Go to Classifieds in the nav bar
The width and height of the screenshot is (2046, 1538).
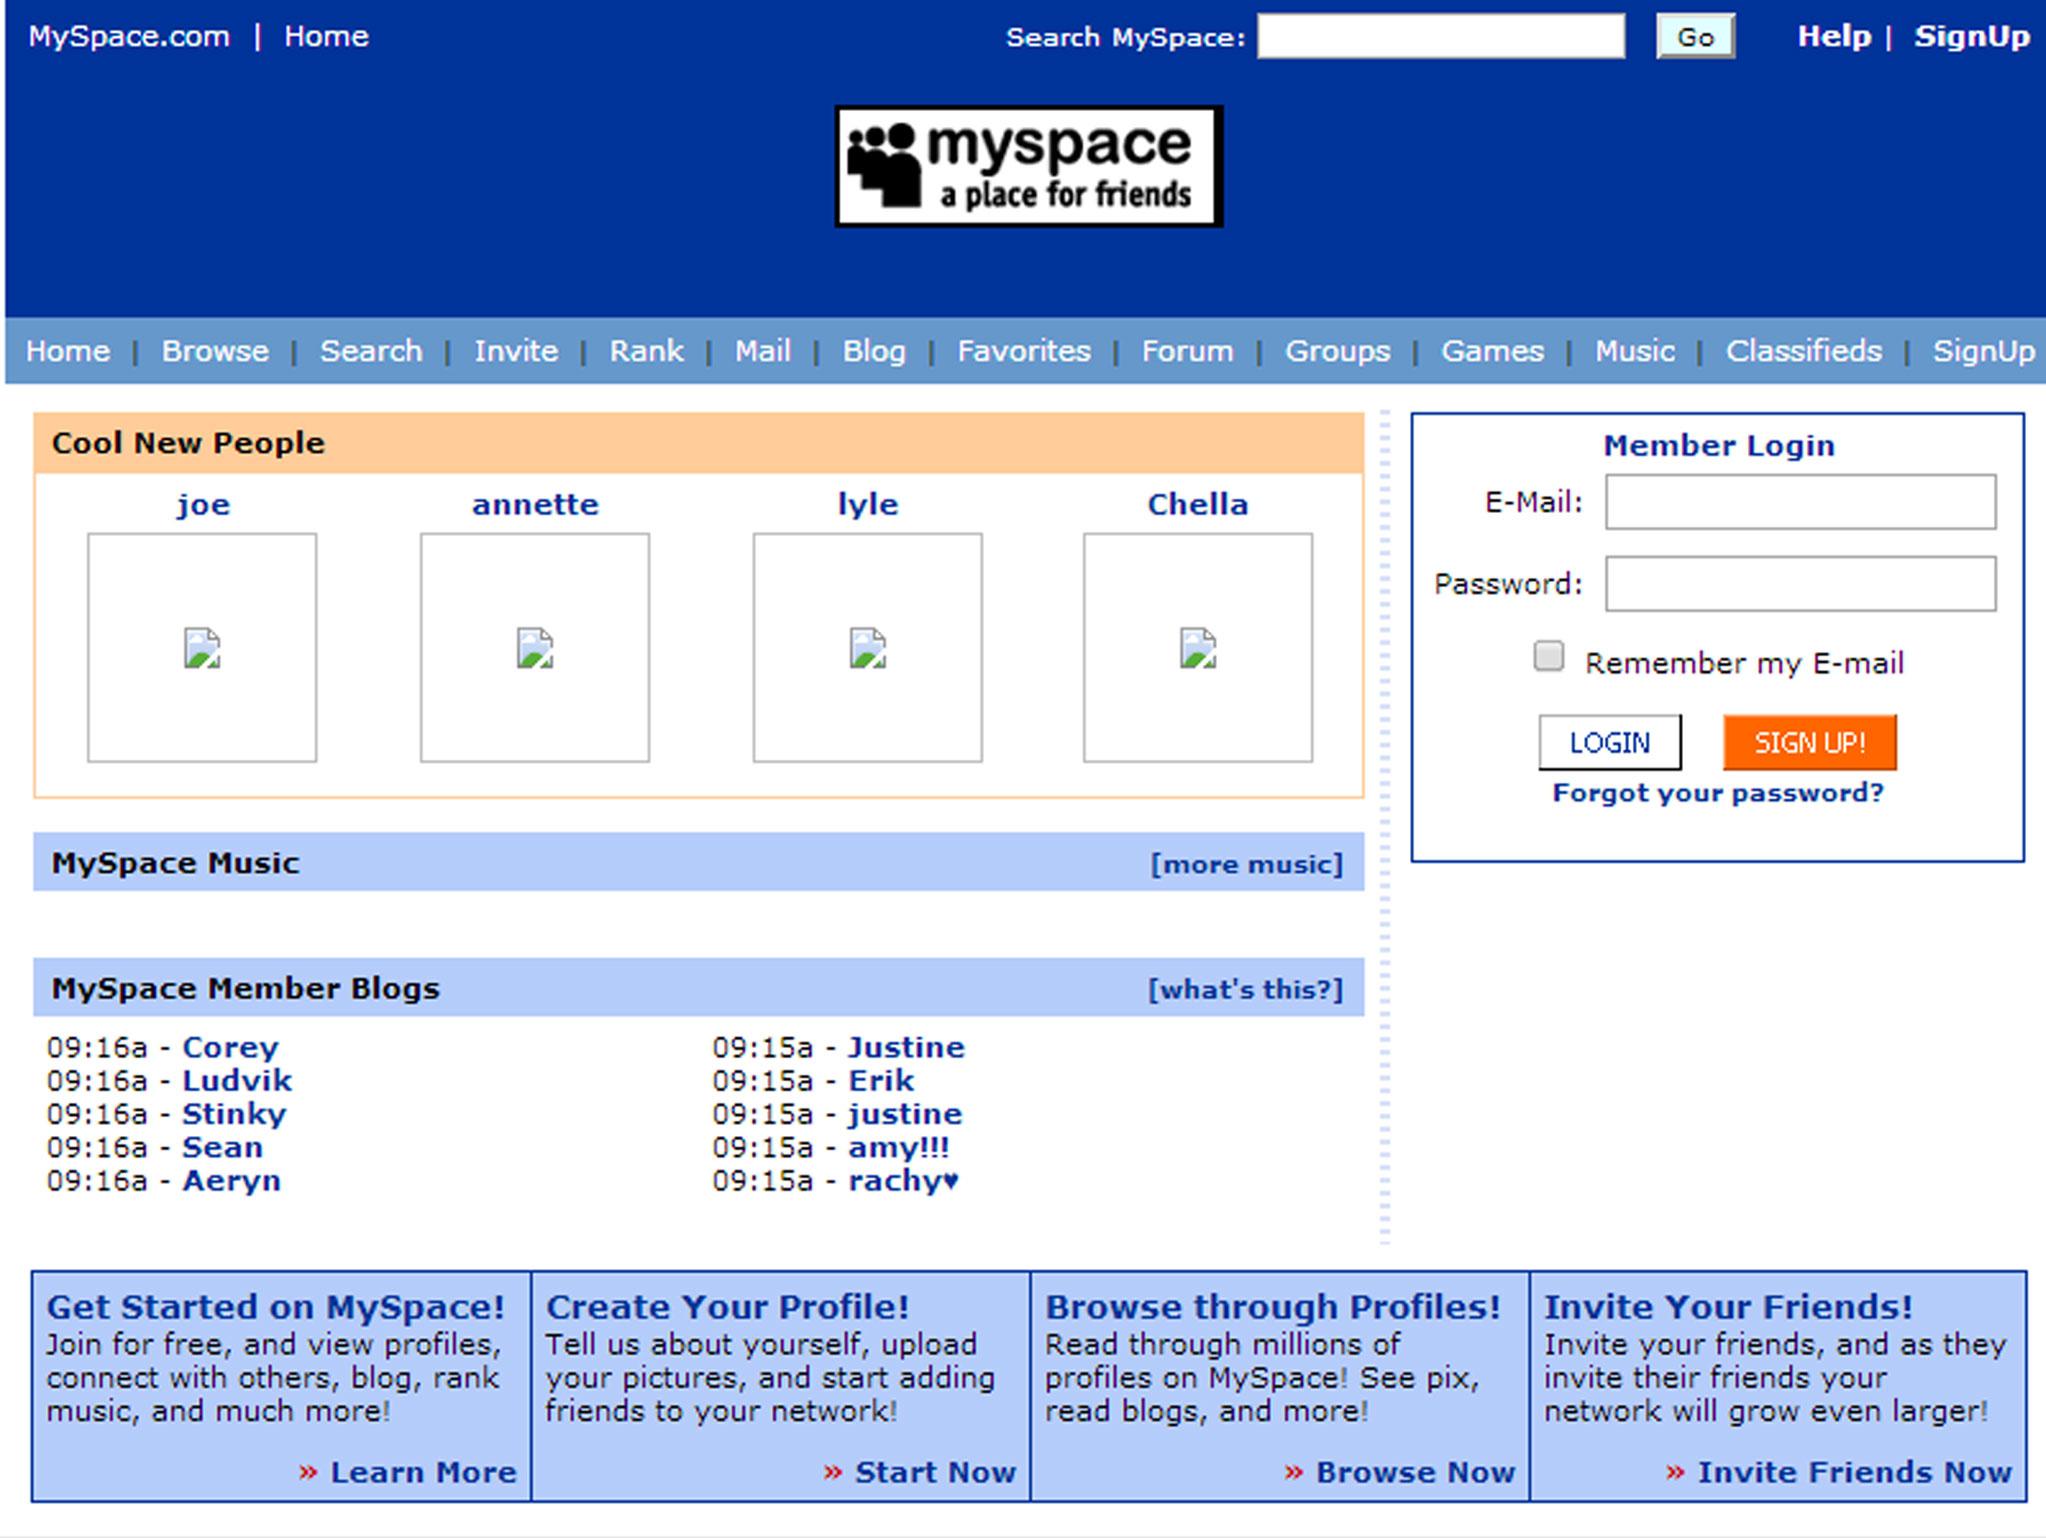(1803, 351)
